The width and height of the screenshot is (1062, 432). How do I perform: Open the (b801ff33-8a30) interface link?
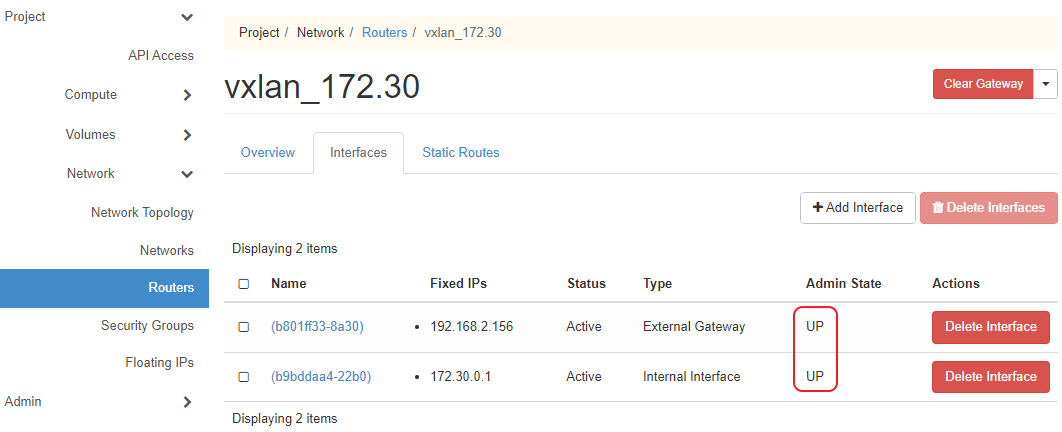click(317, 327)
